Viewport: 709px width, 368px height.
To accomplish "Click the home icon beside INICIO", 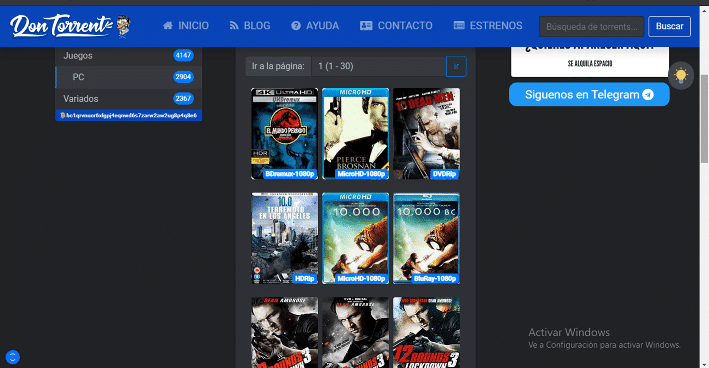I will [x=168, y=25].
